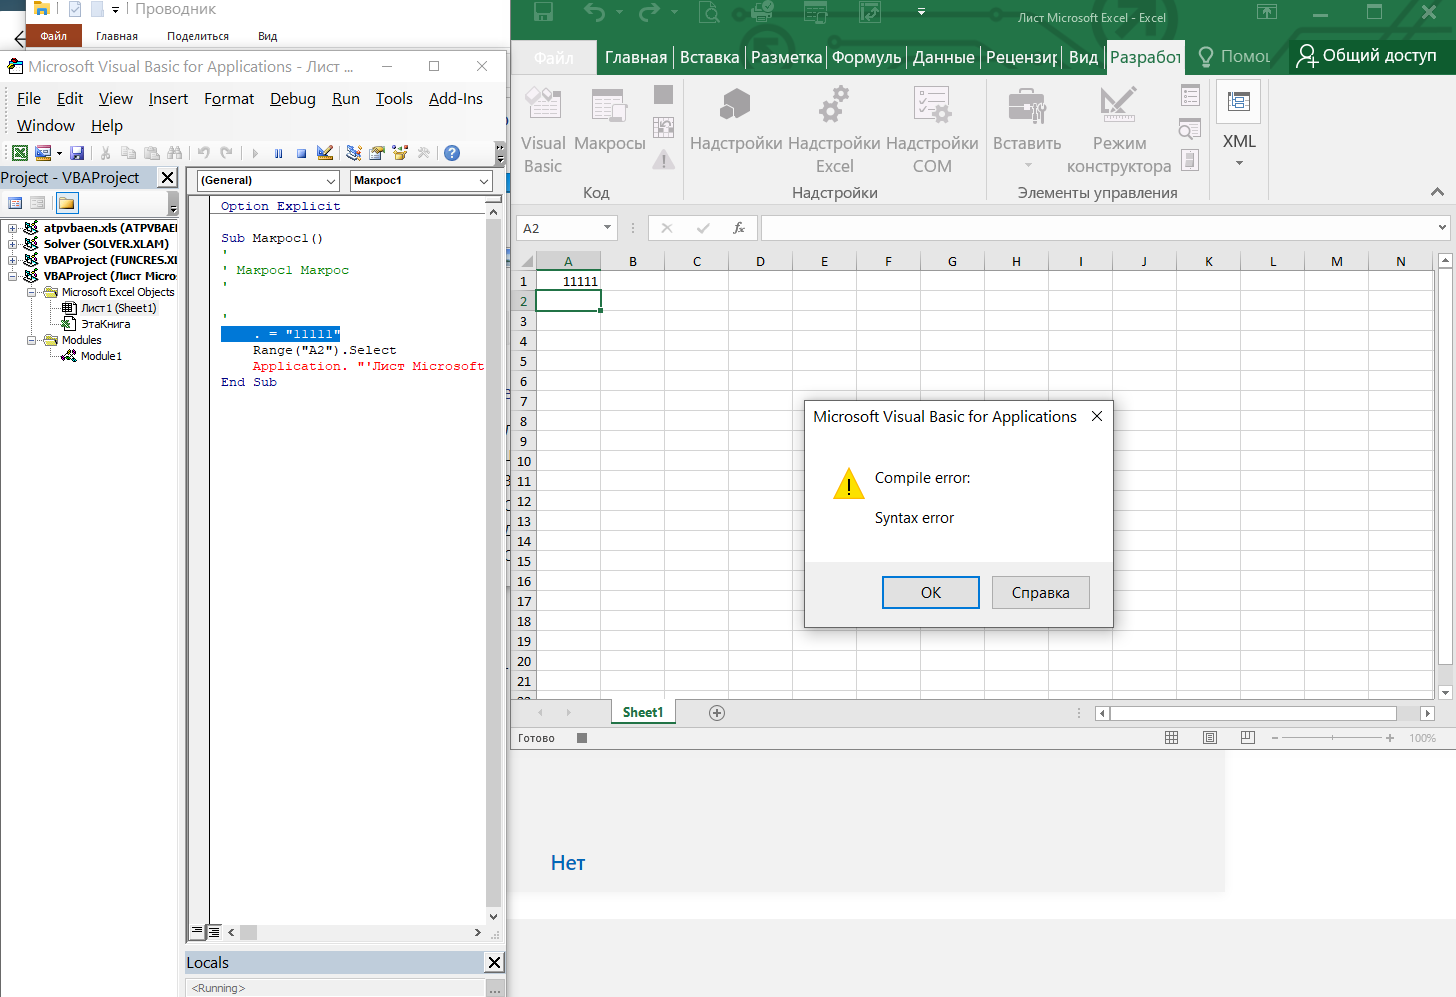Close the Compile error dialog
1456x997 pixels.
1097,416
